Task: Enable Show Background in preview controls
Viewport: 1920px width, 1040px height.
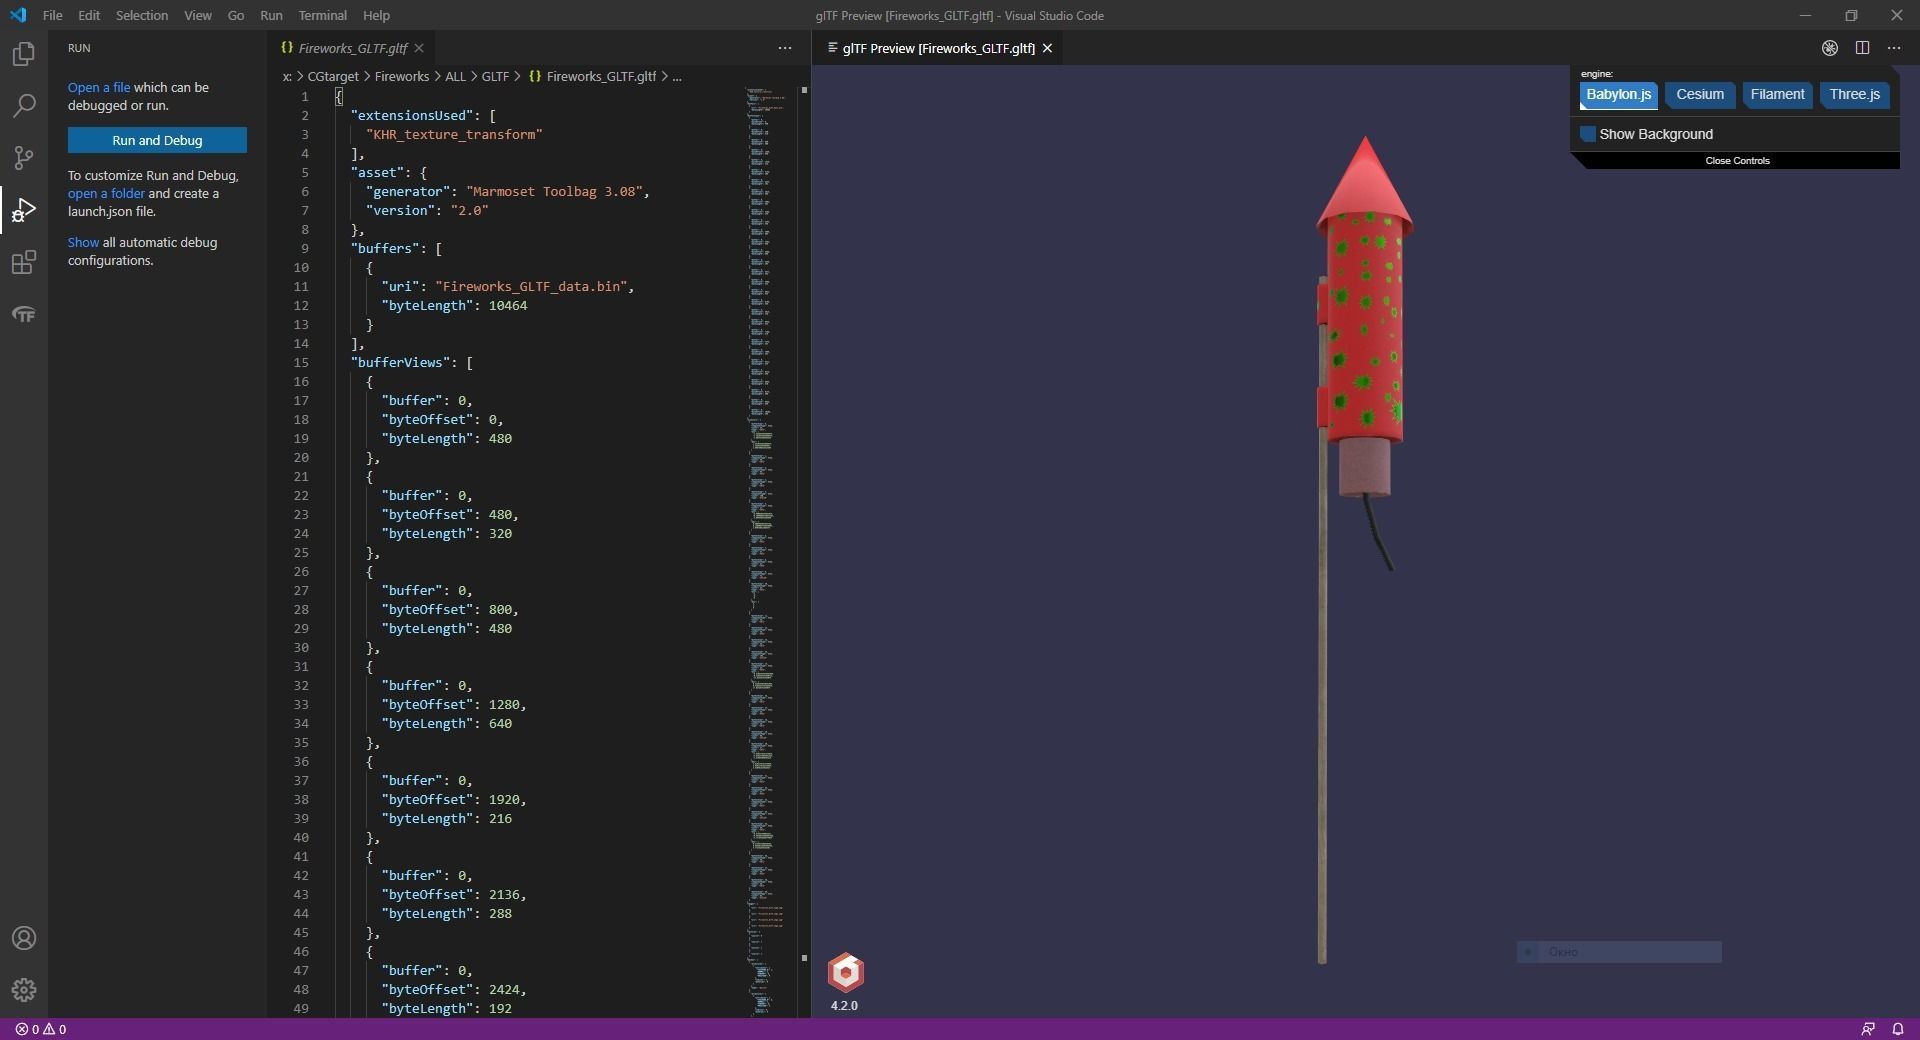Action: tap(1588, 133)
